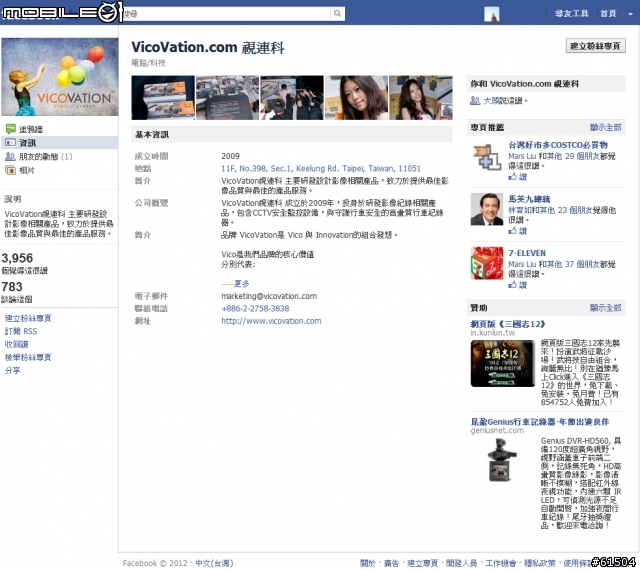Click the 檢舉粉絲專頁 report link
The height and width of the screenshot is (570, 640).
coord(28,357)
